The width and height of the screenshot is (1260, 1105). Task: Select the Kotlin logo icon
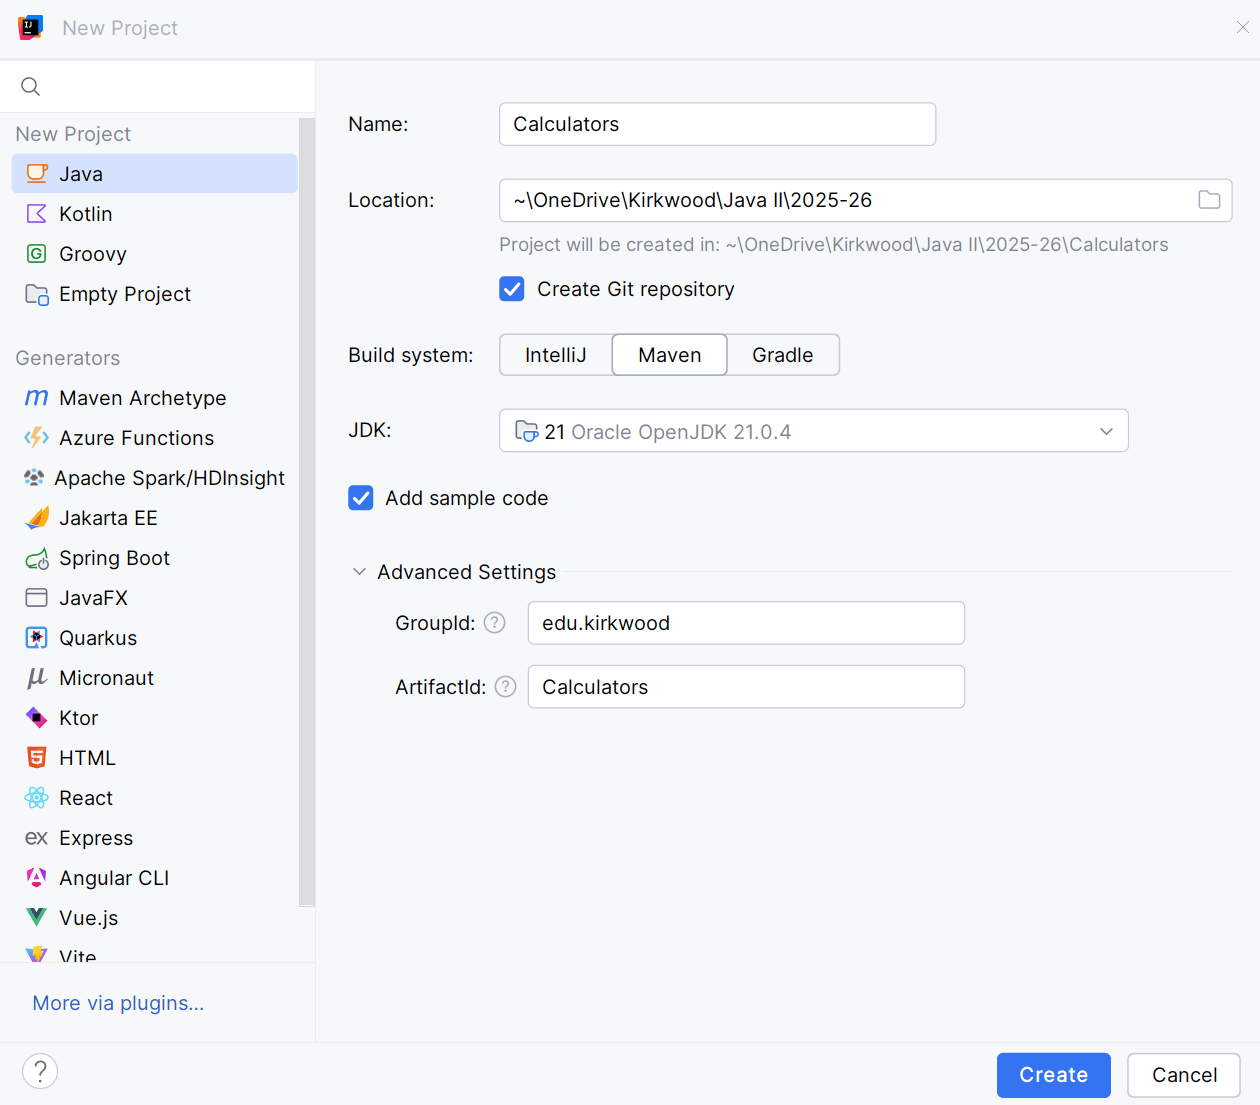tap(37, 213)
